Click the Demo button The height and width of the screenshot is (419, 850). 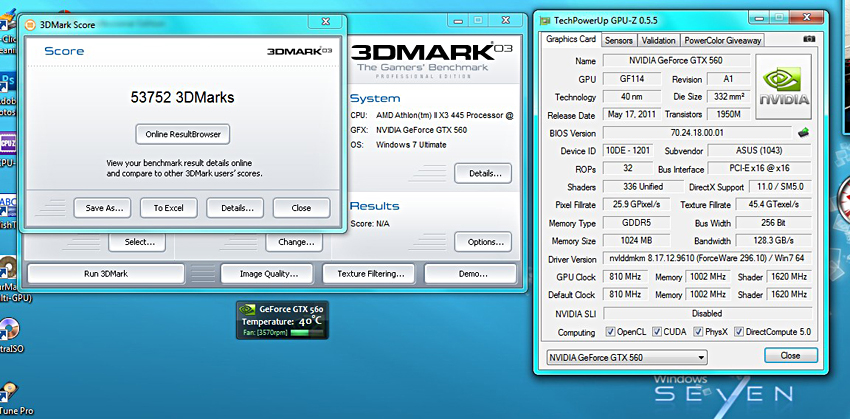coord(470,274)
